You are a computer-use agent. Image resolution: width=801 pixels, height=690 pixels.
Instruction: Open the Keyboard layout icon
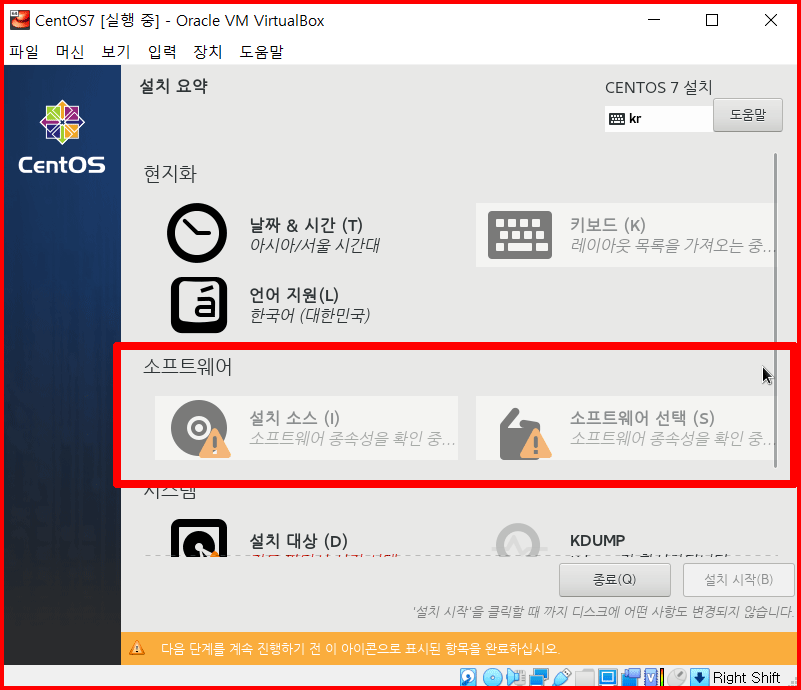tap(520, 235)
